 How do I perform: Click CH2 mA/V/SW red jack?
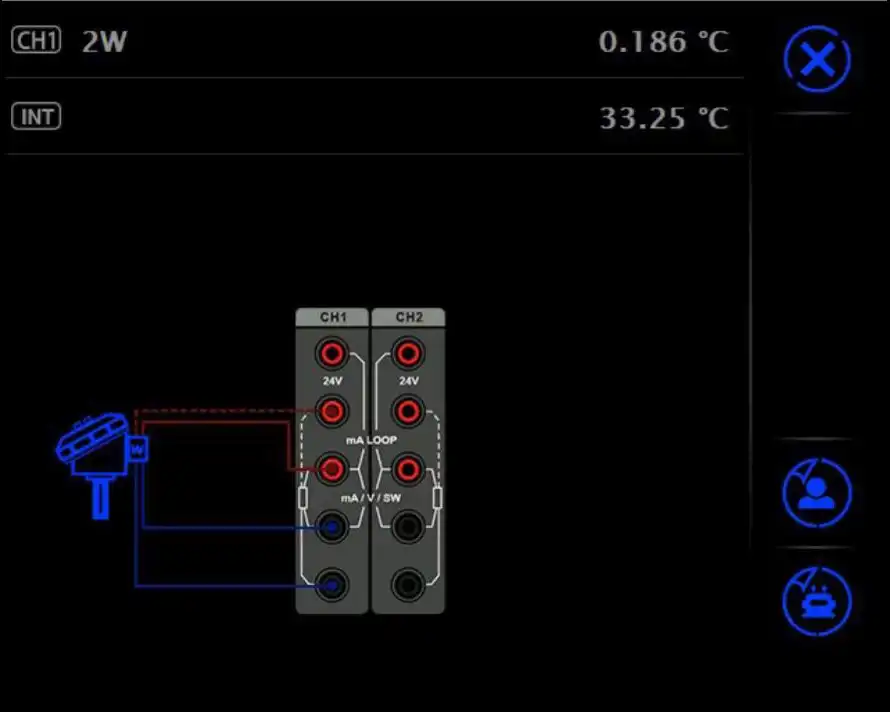408,469
